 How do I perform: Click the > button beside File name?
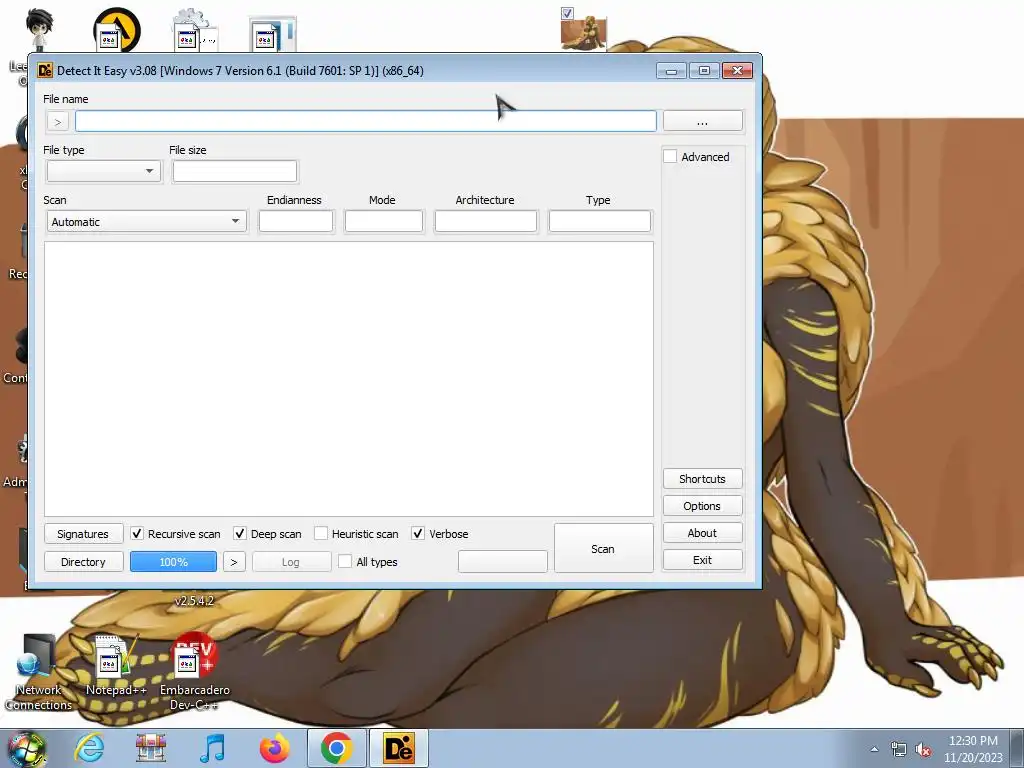(57, 121)
